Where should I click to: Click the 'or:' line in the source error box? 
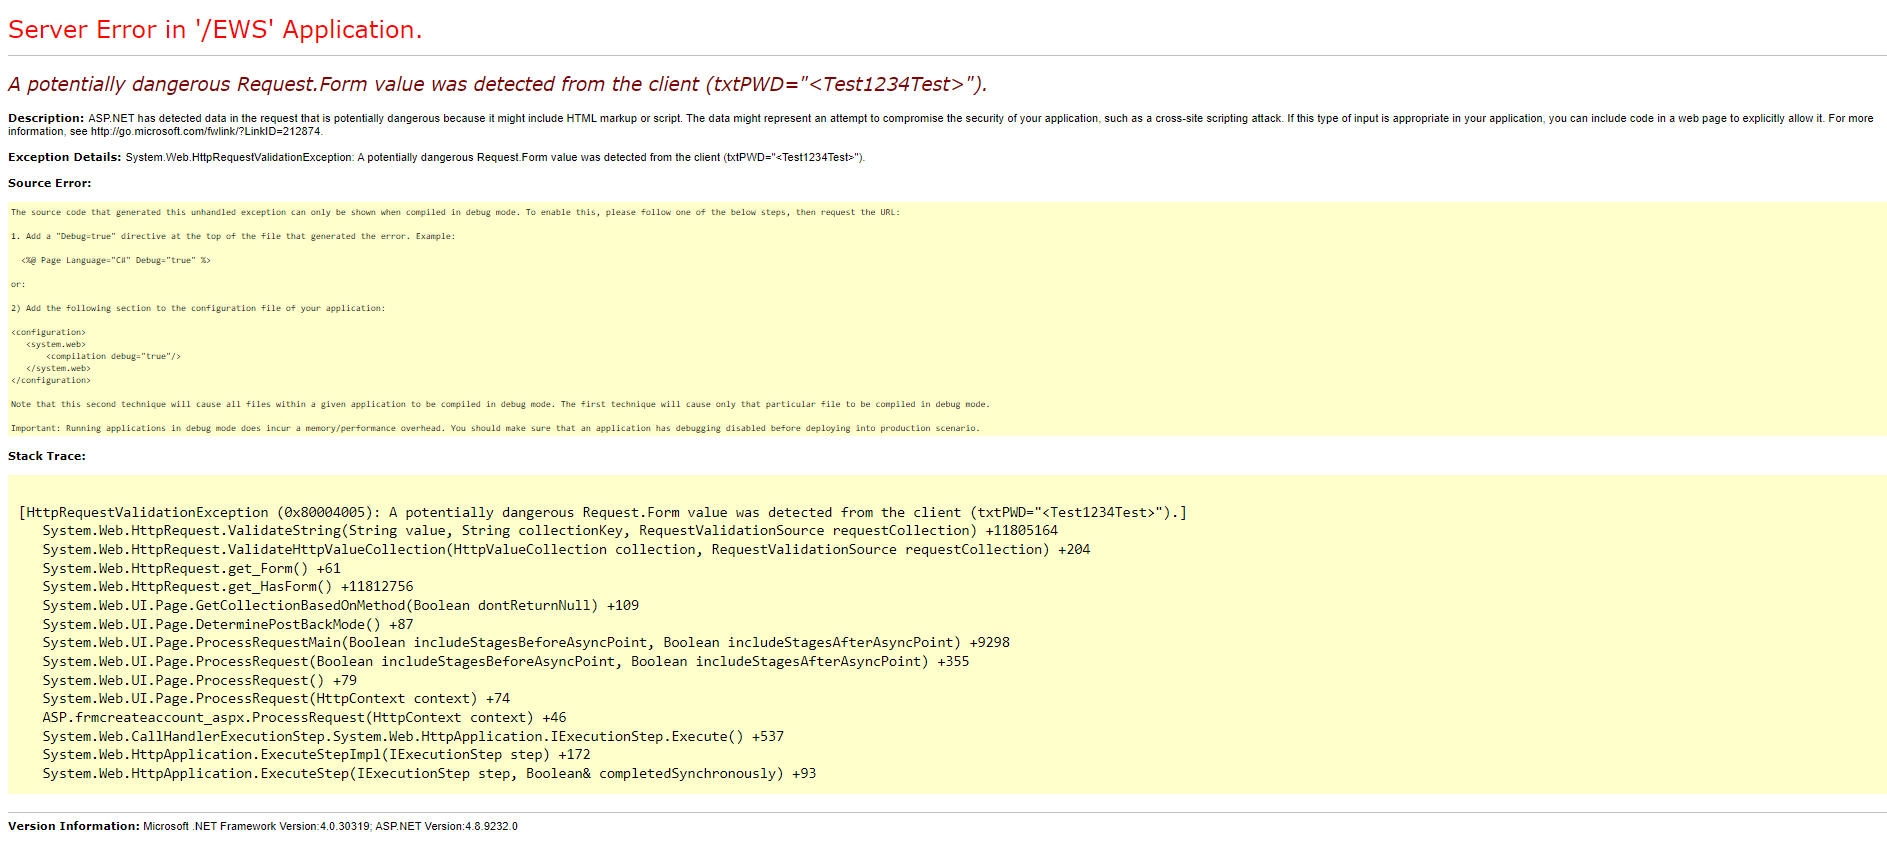18,284
